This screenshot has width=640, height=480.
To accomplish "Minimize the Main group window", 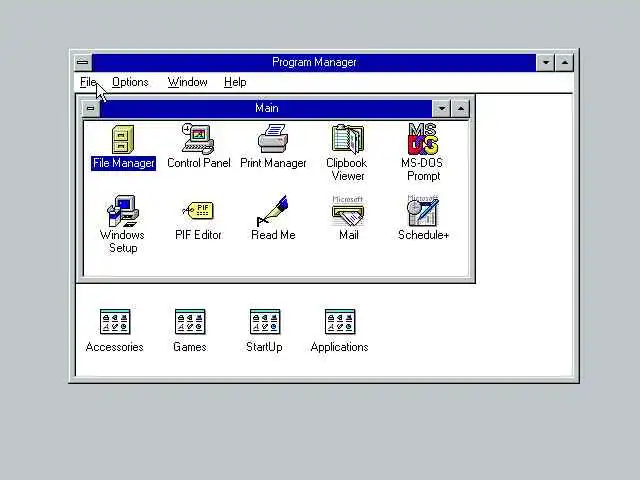I will (442, 109).
